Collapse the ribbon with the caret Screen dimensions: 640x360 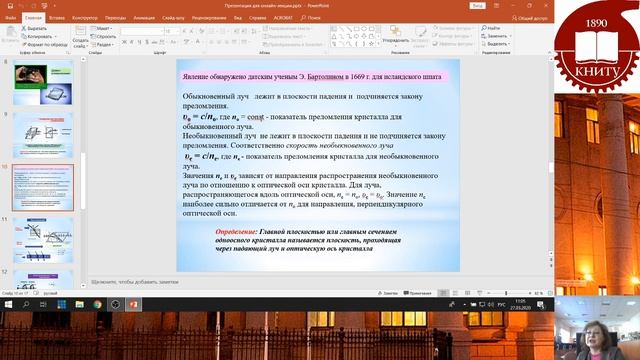[x=549, y=52]
